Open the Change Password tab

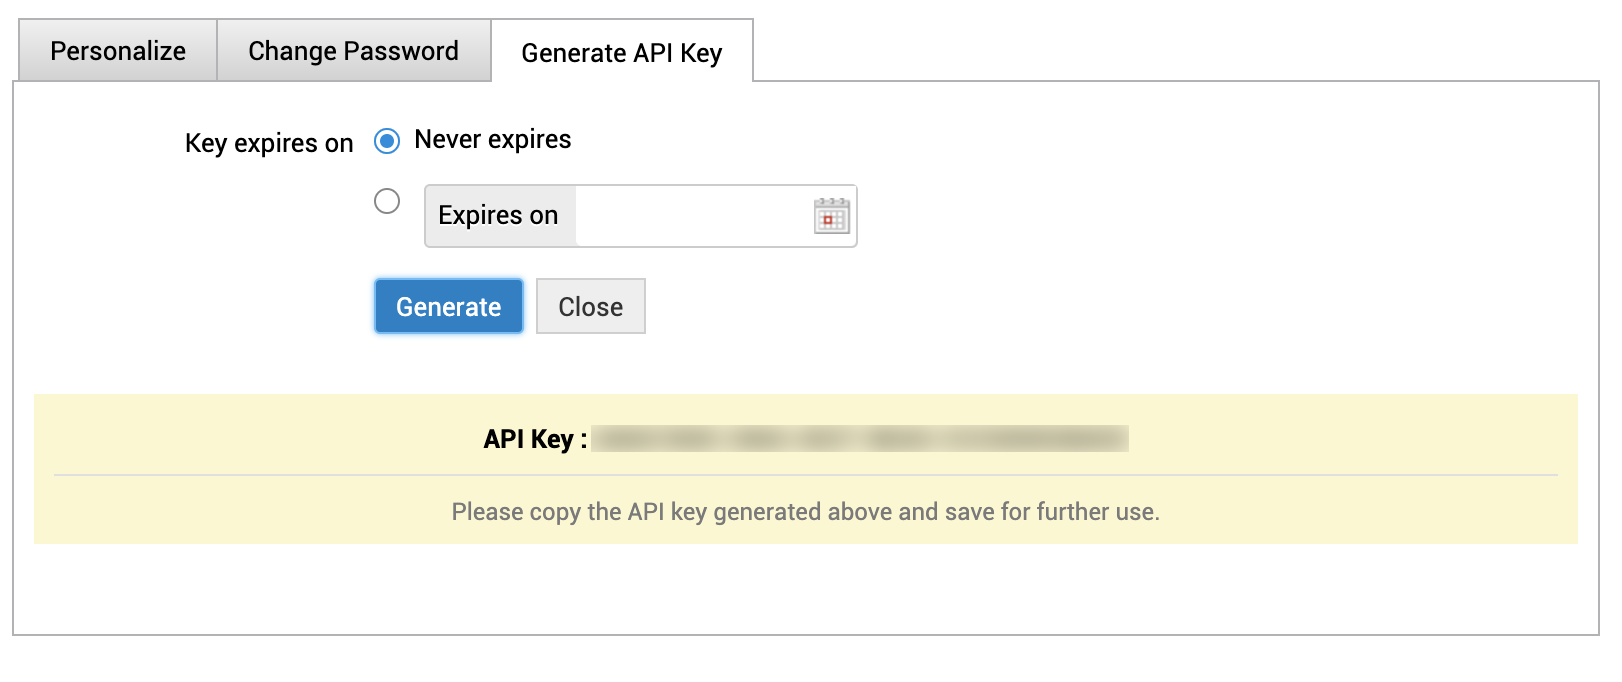(x=353, y=51)
